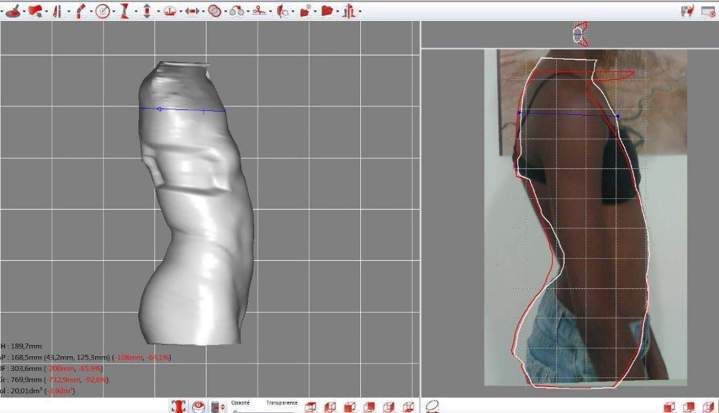Click the first cube view preset at bottom
Viewport: 719px width, 413px height.
311,406
